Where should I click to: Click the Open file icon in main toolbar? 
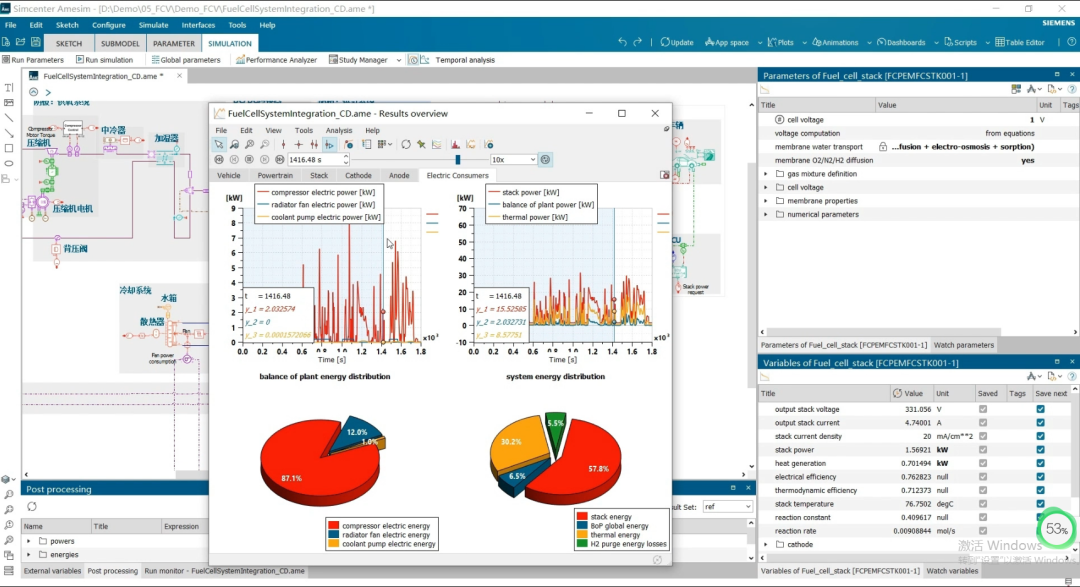coord(21,42)
